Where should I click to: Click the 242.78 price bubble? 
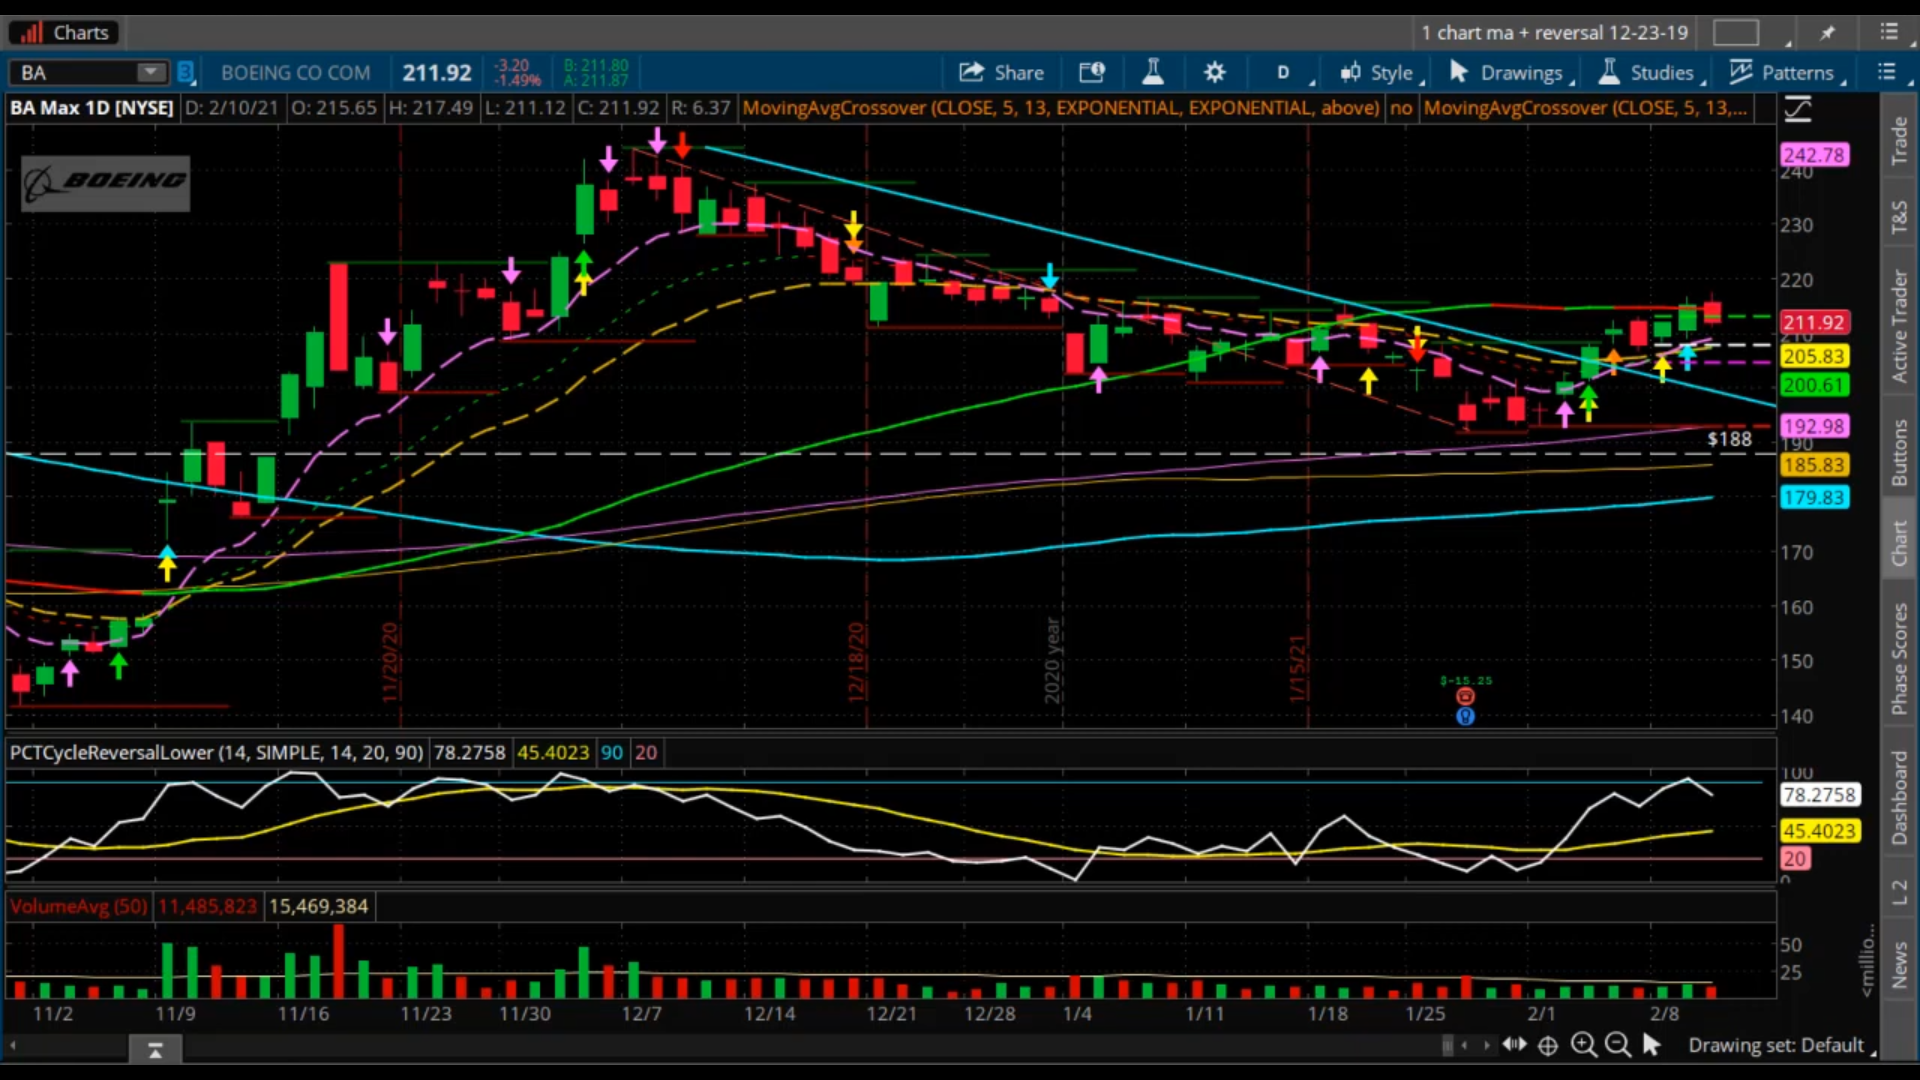coord(1814,155)
